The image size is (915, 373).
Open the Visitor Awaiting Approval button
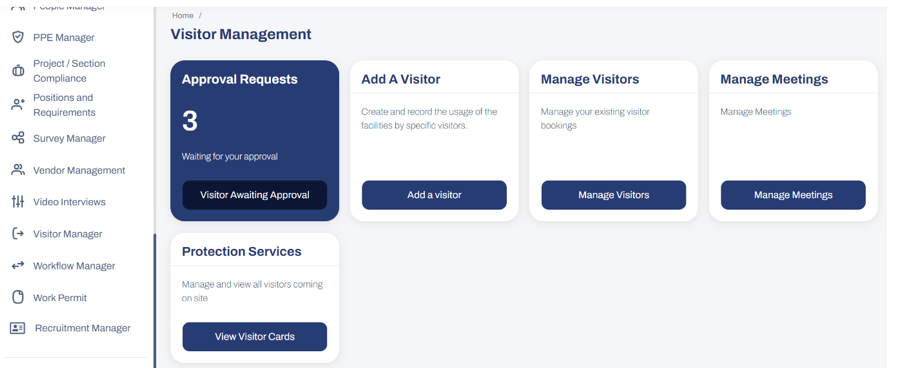254,195
